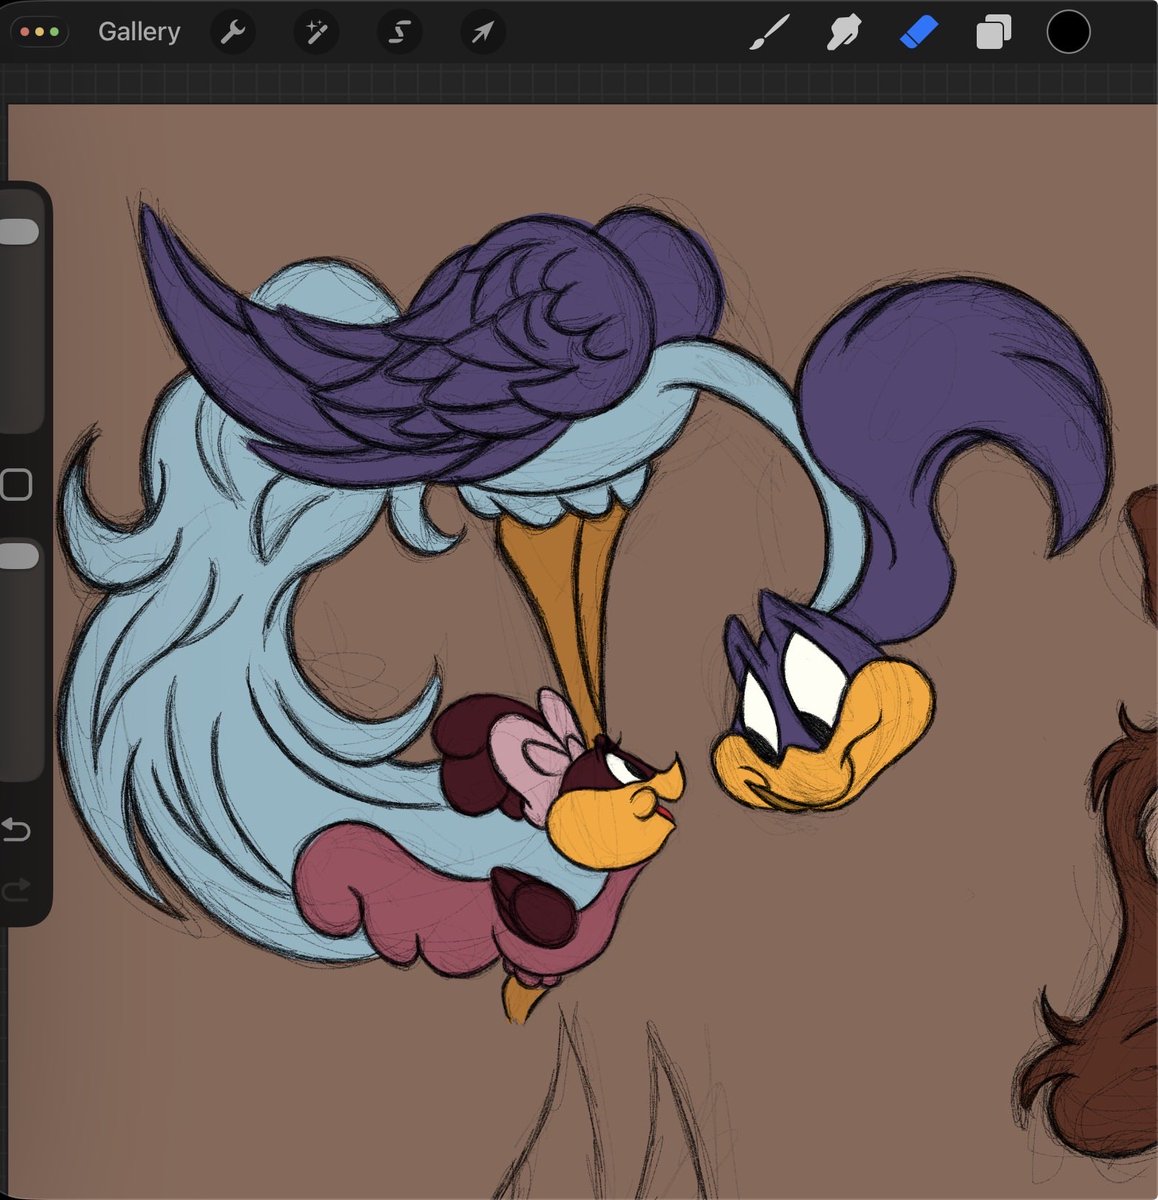Open the Actions wrench menu
The width and height of the screenshot is (1158, 1200).
[232, 33]
